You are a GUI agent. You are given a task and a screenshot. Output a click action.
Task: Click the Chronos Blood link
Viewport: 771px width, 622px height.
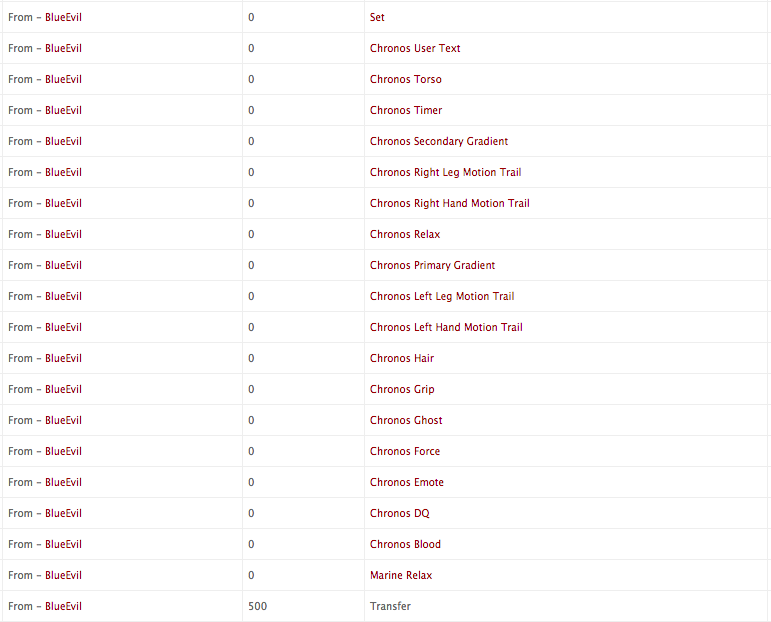click(x=406, y=544)
